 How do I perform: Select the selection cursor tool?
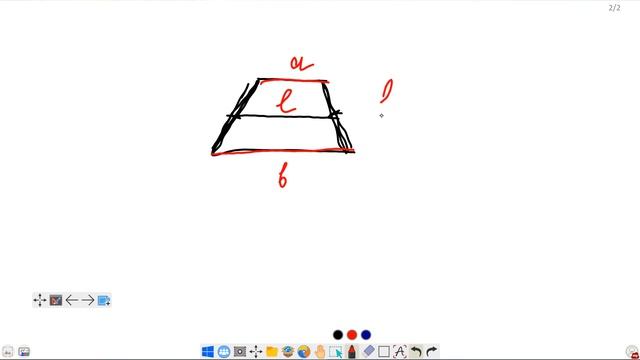coord(336,351)
